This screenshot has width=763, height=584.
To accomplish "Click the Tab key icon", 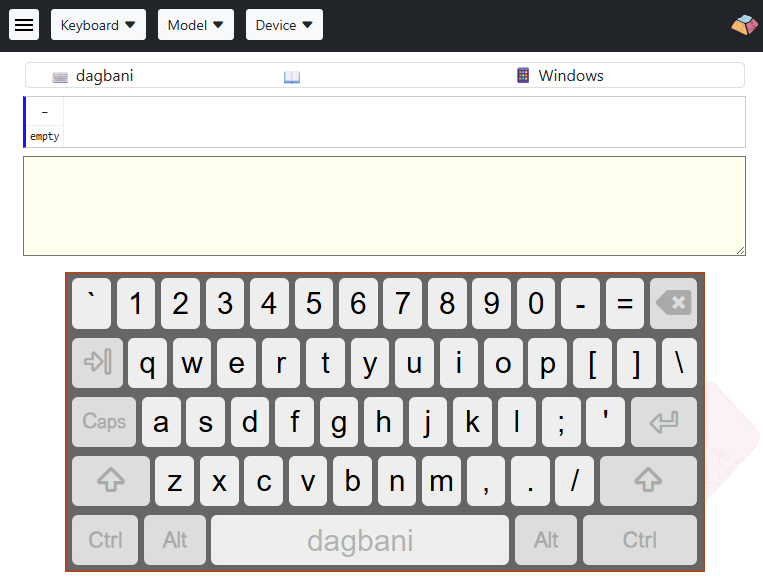I will pos(97,363).
